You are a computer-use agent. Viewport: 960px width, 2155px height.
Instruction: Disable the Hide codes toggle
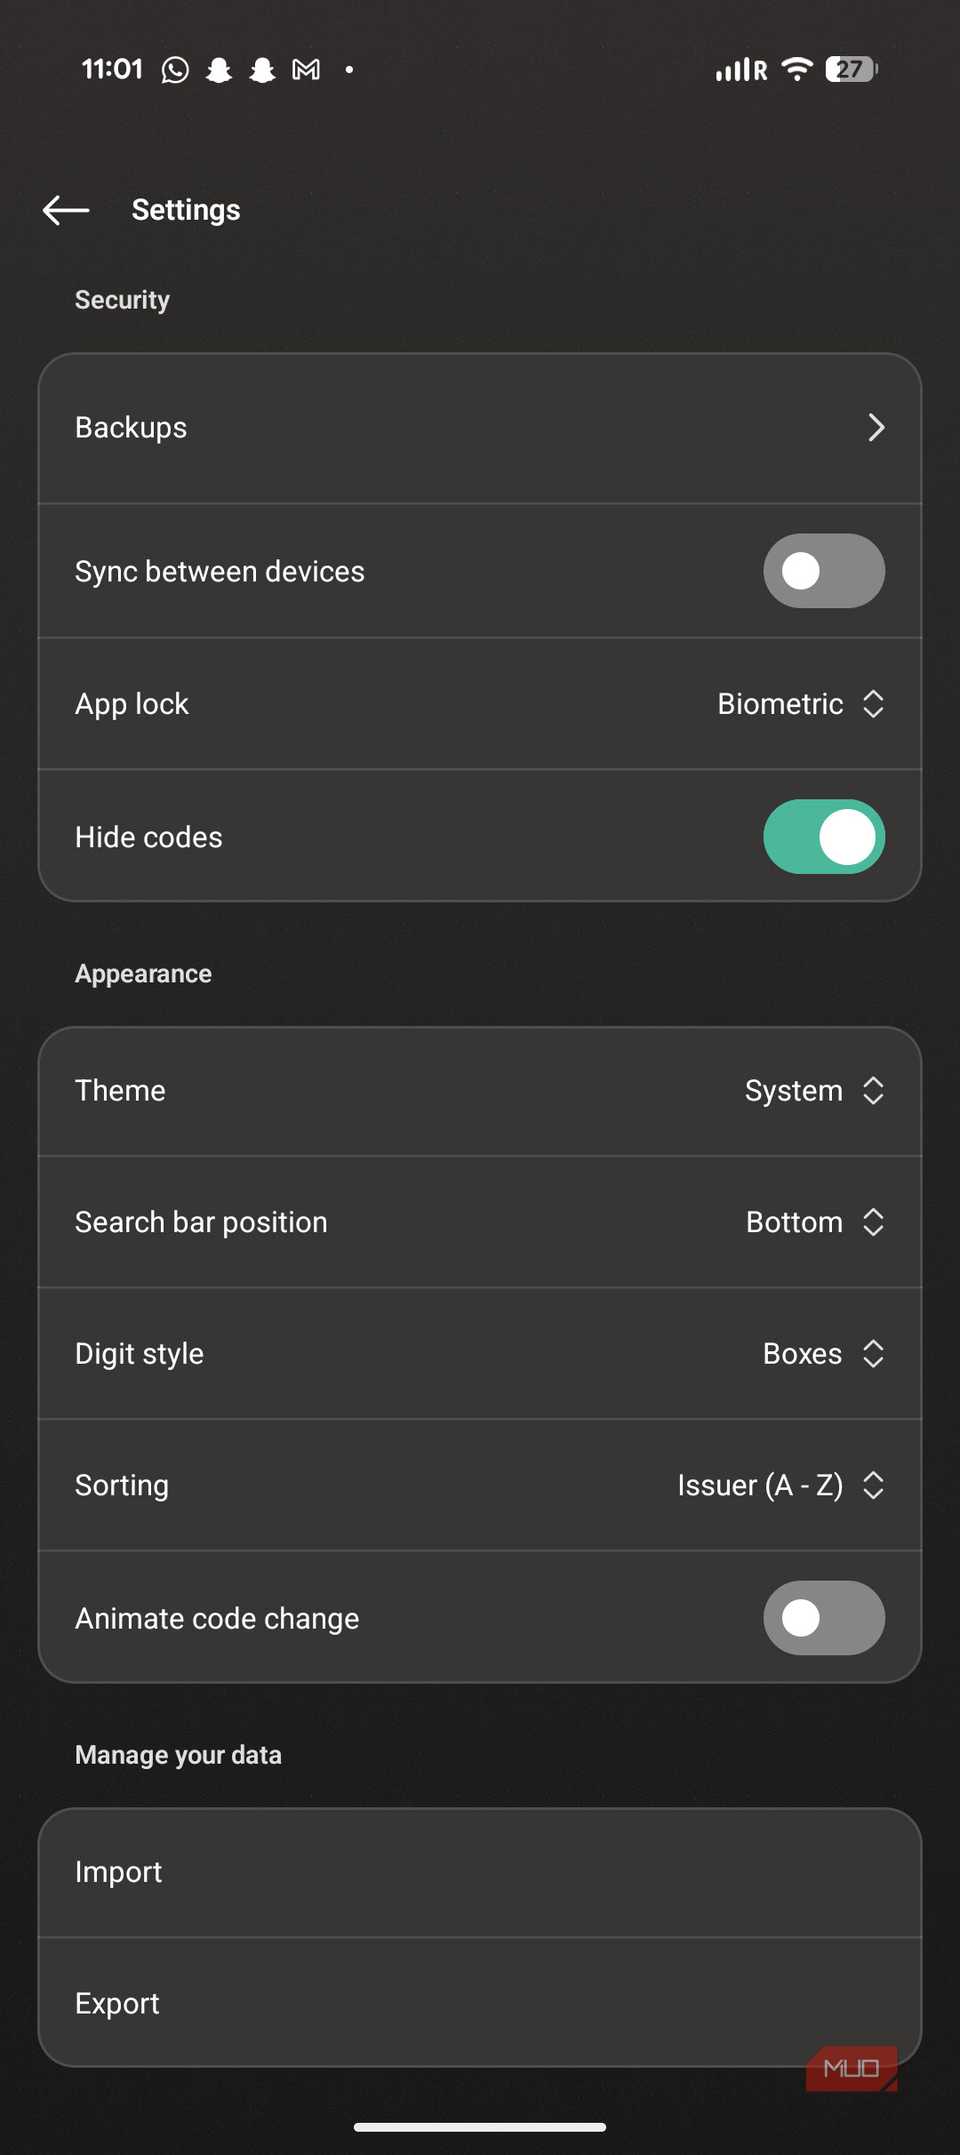coord(823,836)
